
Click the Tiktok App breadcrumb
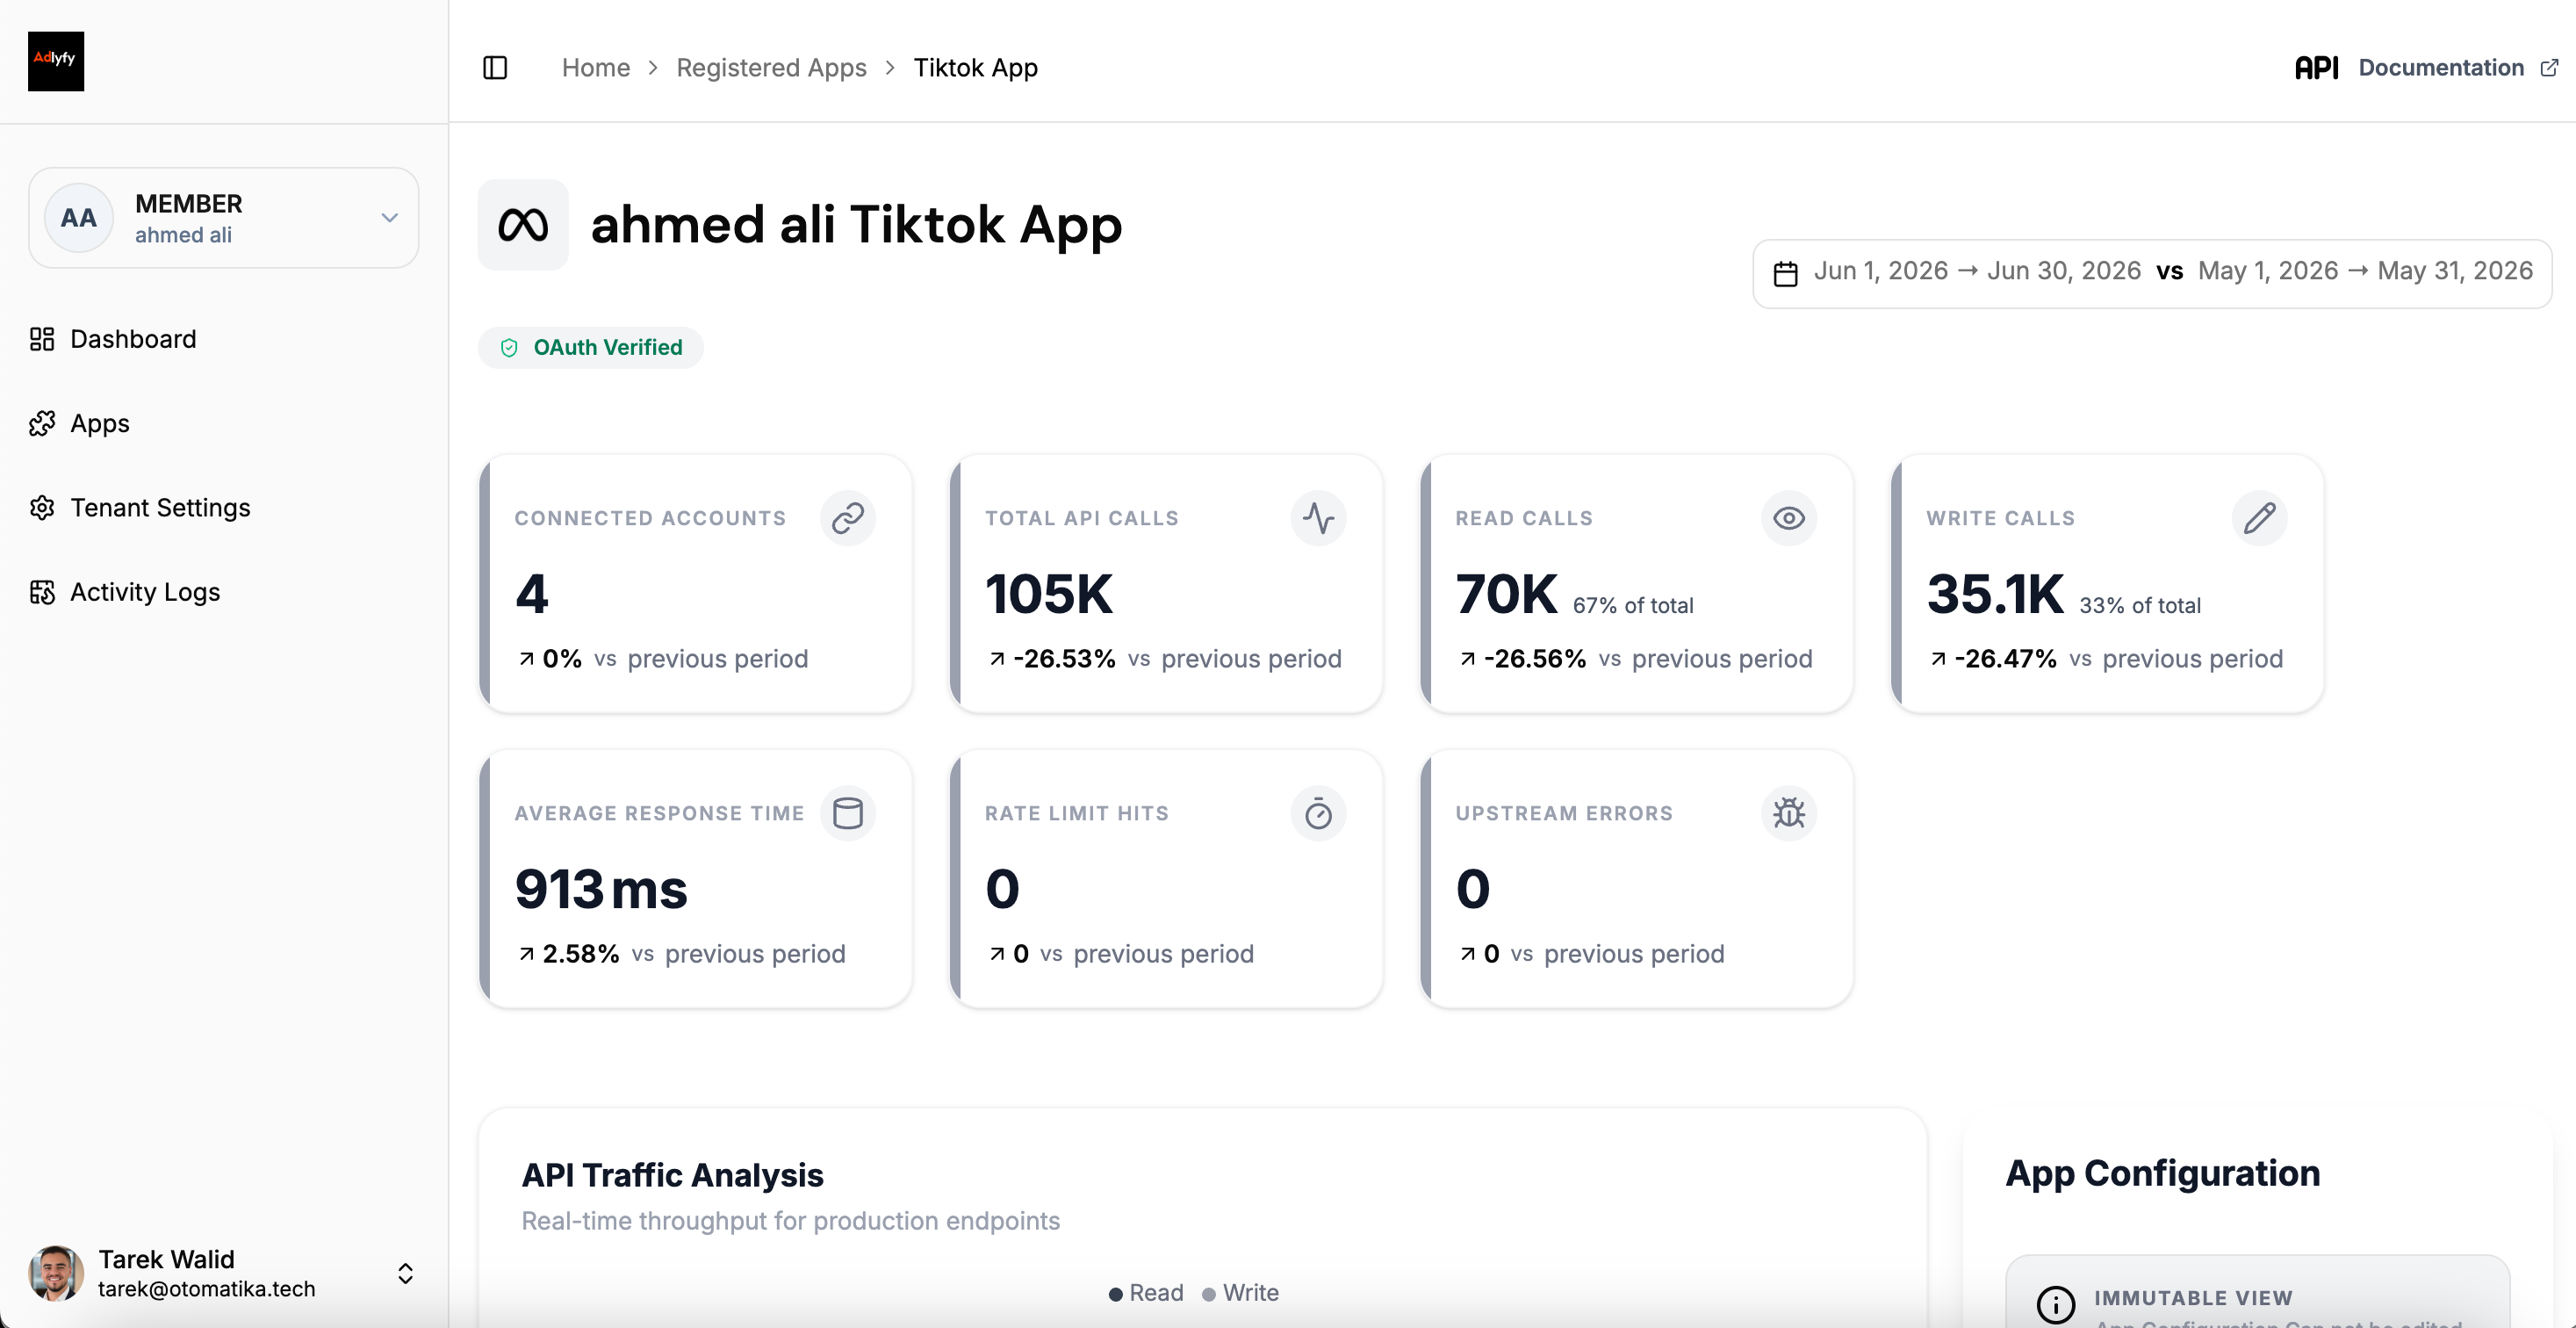[x=975, y=68]
